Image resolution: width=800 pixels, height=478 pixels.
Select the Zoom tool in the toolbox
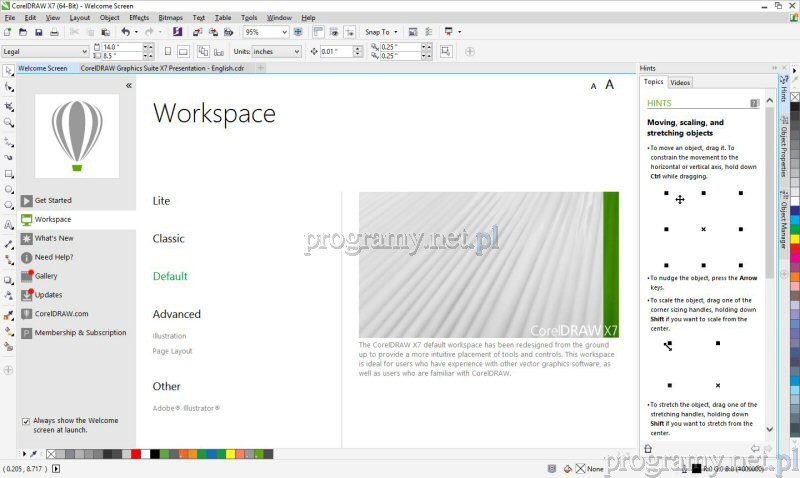click(x=8, y=122)
